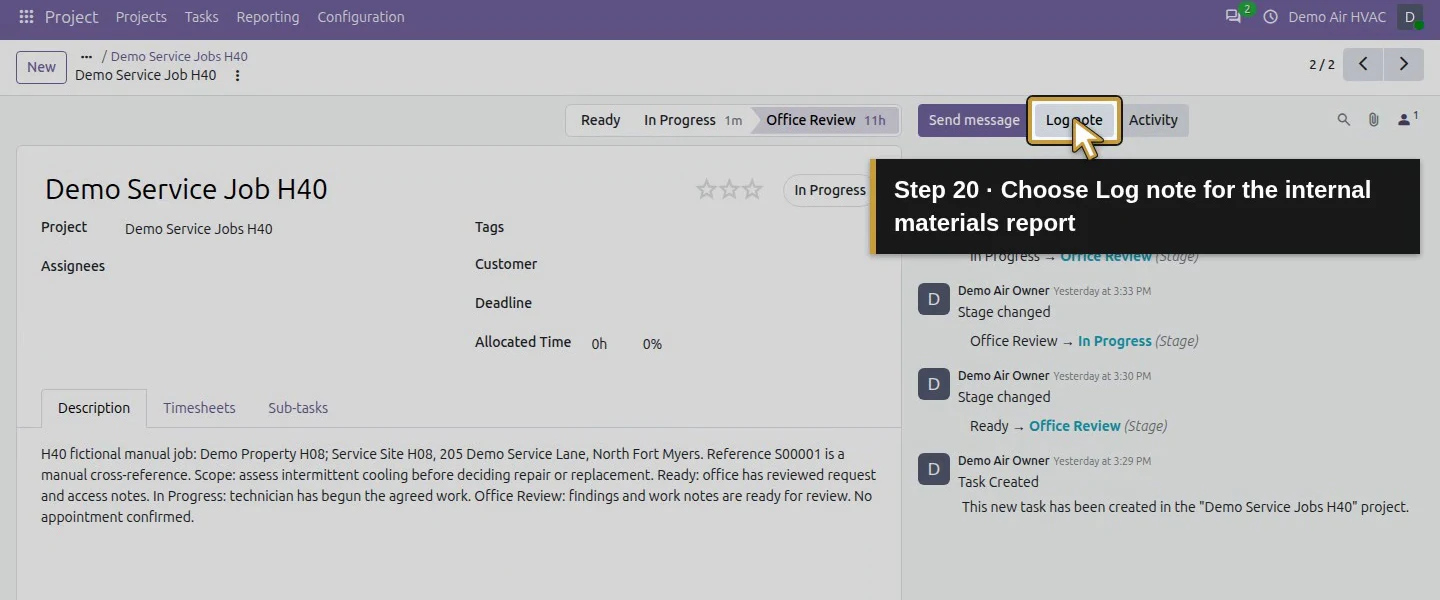Create a New task
The width and height of the screenshot is (1440, 600).
click(x=41, y=67)
